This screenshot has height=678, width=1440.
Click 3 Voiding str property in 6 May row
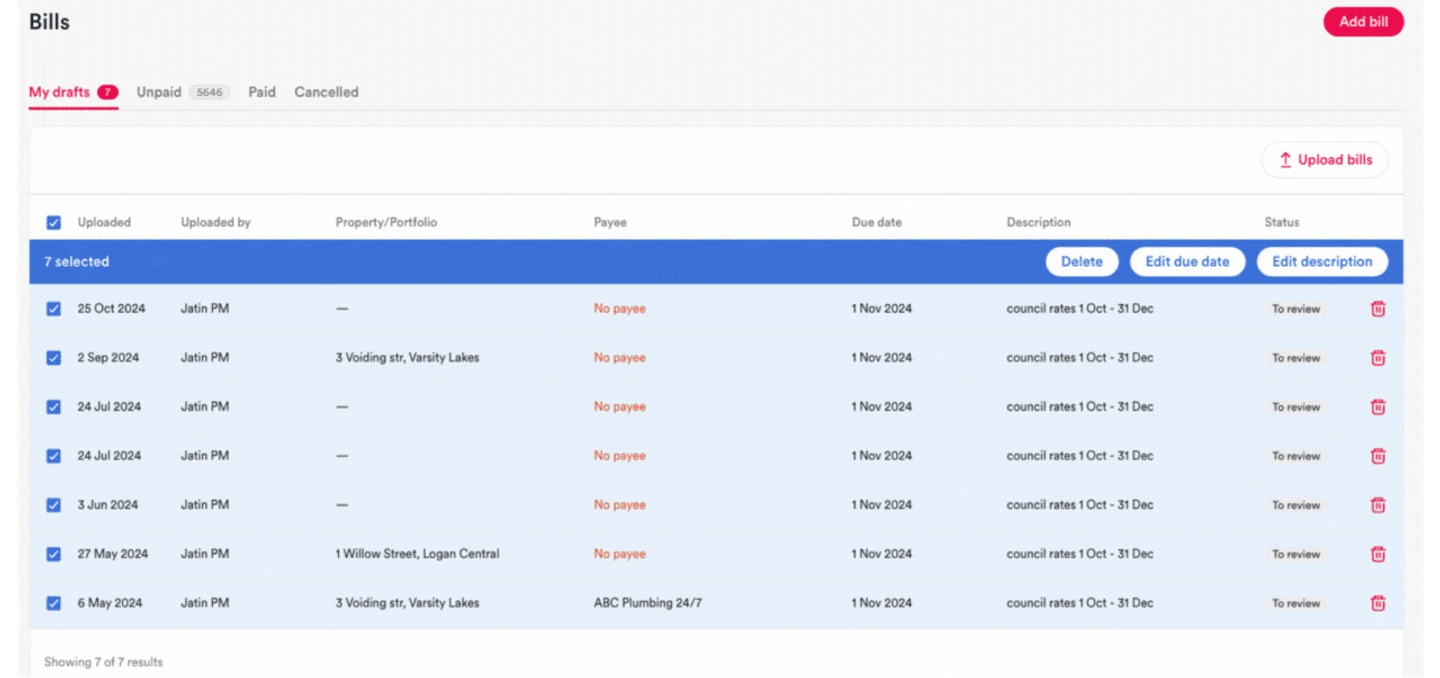click(407, 603)
